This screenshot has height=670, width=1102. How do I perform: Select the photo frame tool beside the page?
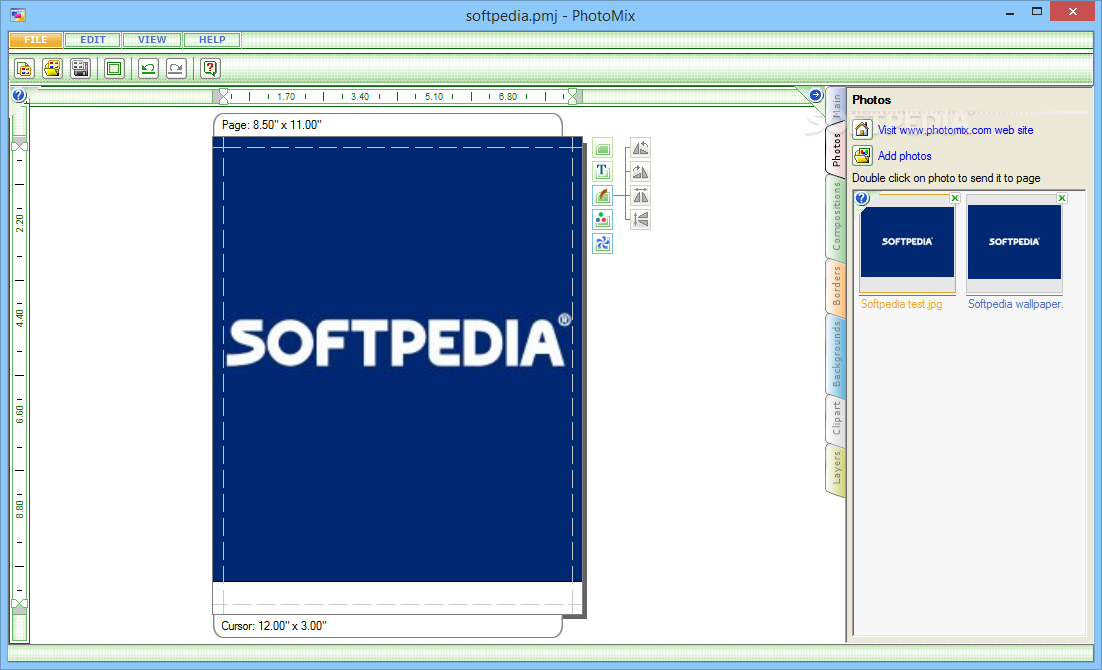[602, 148]
